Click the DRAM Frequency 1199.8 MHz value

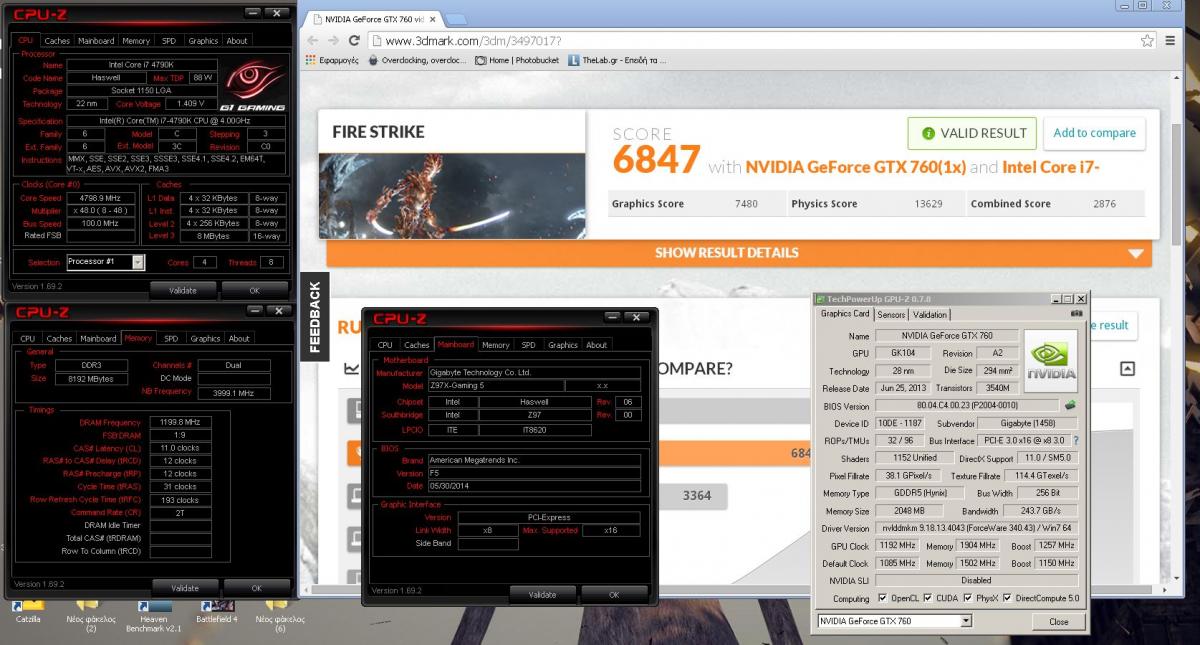tap(180, 422)
